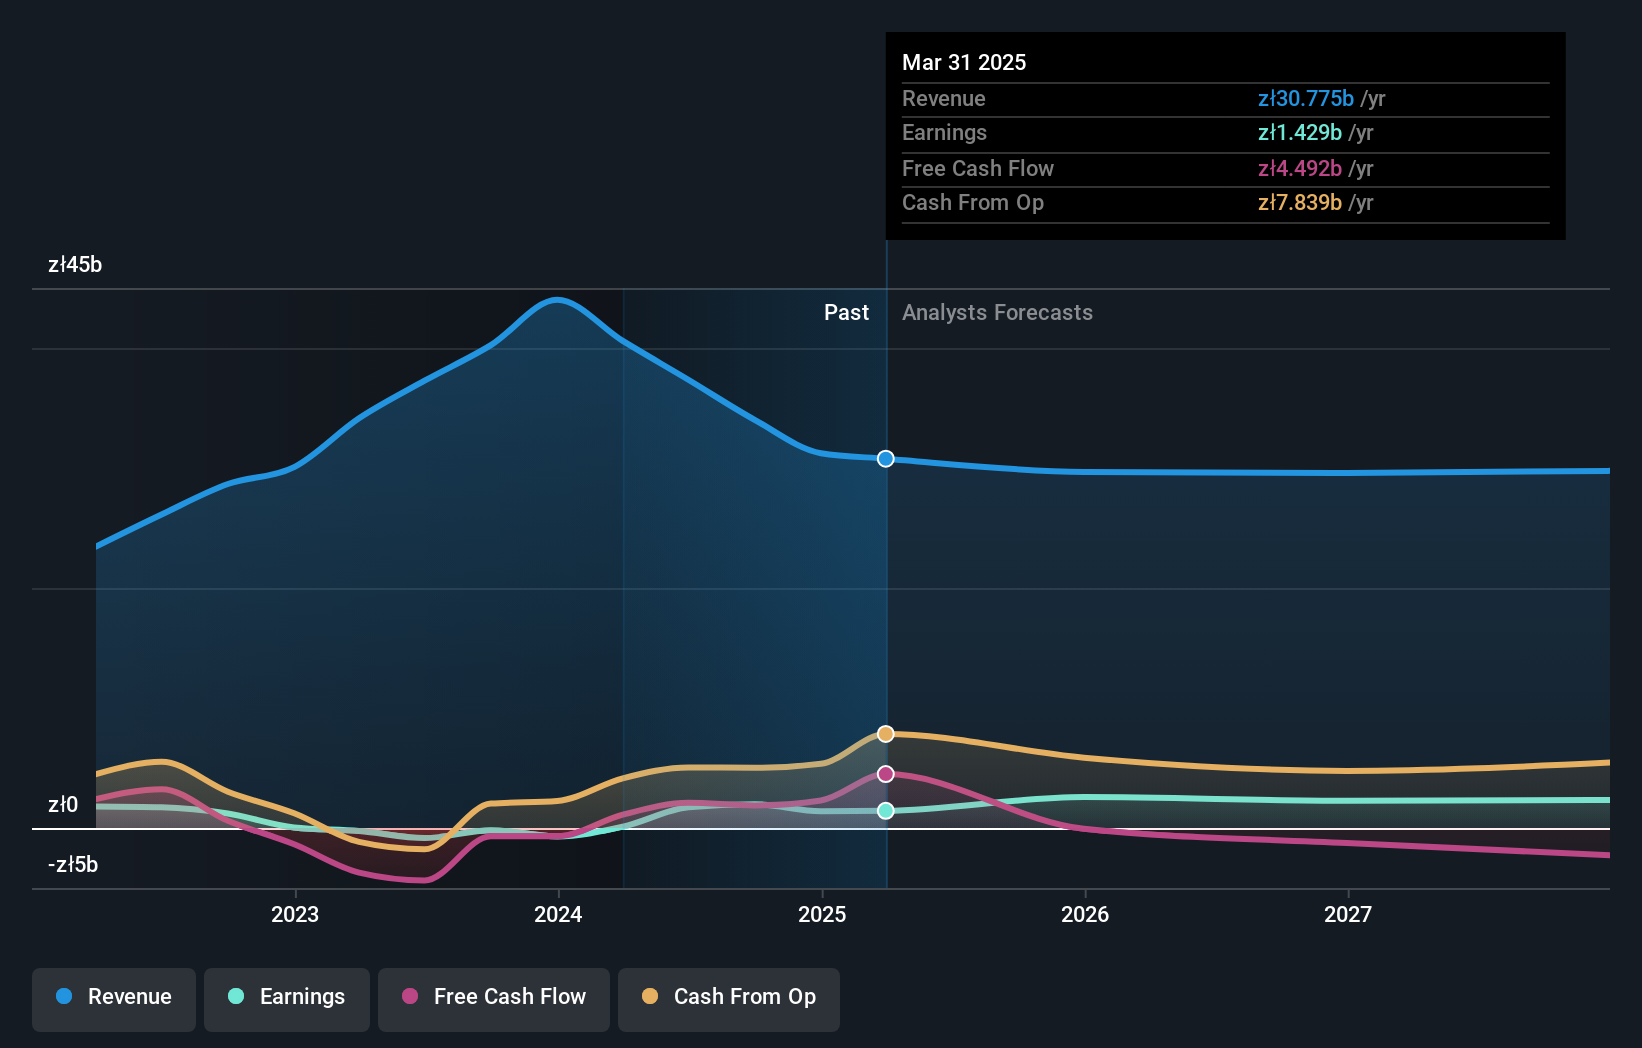1642x1048 pixels.
Task: Click the -zł5b y-axis label
Action: (73, 864)
